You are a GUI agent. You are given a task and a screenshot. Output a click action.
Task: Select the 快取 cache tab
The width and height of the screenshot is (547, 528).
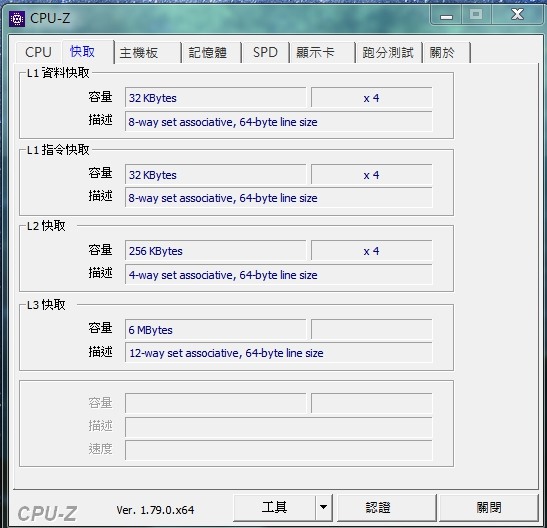88,52
